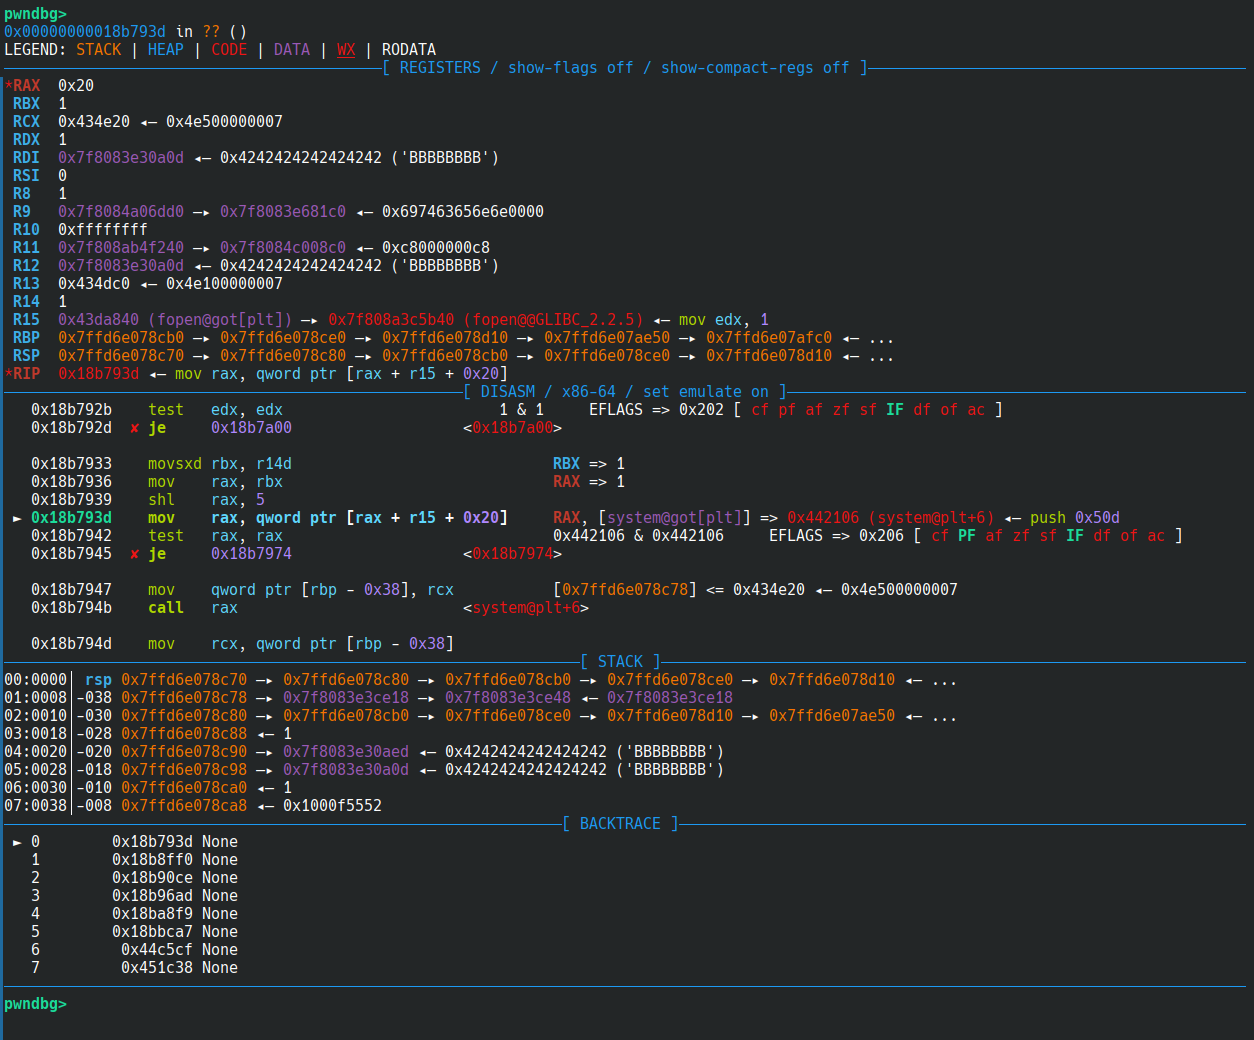Screen dimensions: 1254x1040
Task: Click the red CODE label in the legend
Action: [x=229, y=50]
